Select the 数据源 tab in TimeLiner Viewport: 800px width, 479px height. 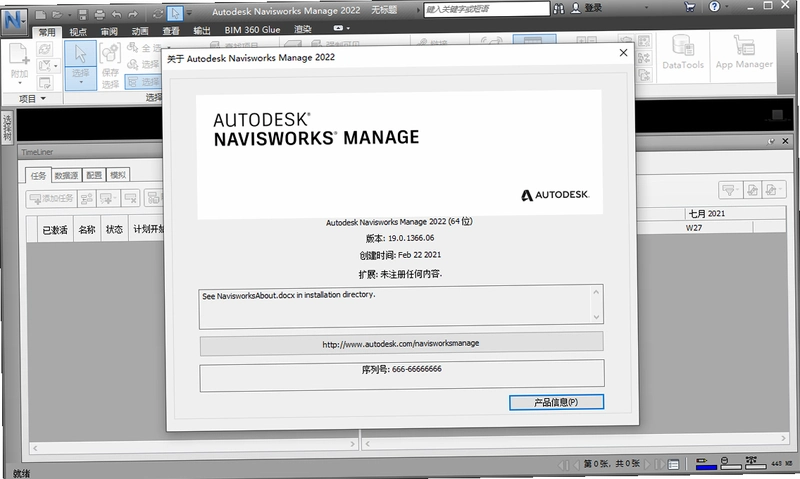(66, 175)
